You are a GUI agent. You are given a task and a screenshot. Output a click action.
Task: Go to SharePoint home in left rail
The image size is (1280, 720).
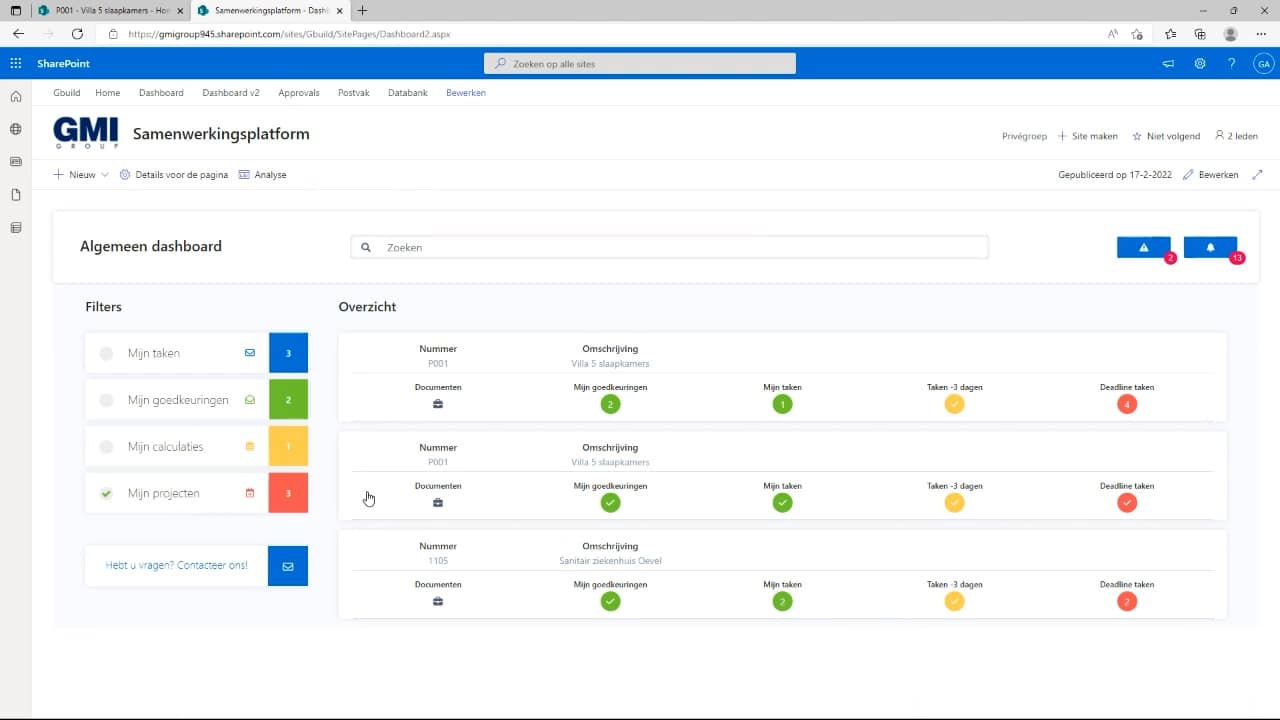tap(15, 97)
